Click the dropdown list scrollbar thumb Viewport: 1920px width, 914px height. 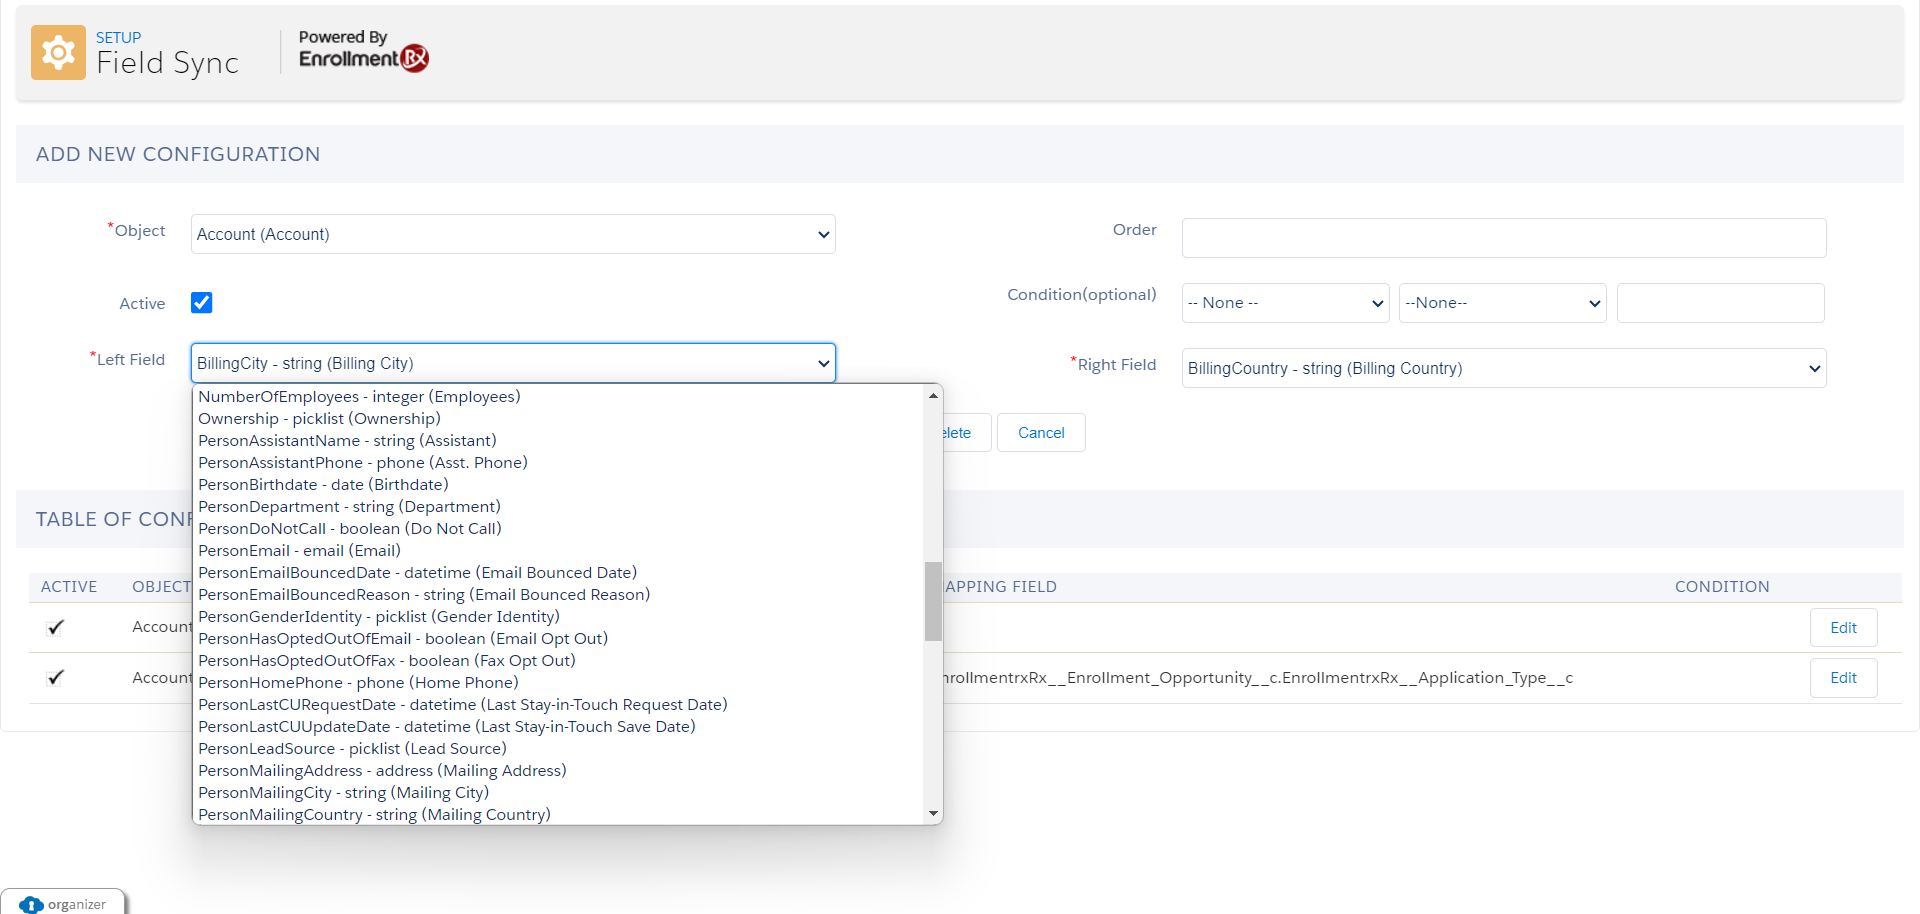[x=933, y=600]
